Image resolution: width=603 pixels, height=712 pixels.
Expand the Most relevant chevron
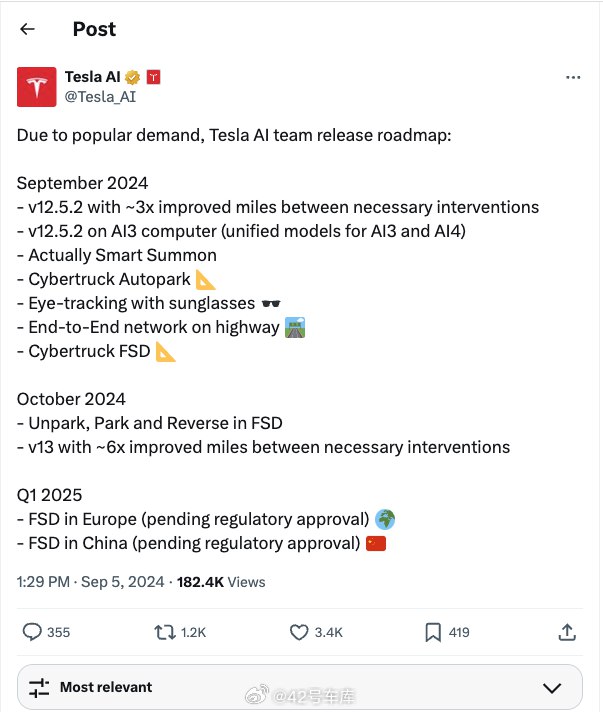pos(552,688)
